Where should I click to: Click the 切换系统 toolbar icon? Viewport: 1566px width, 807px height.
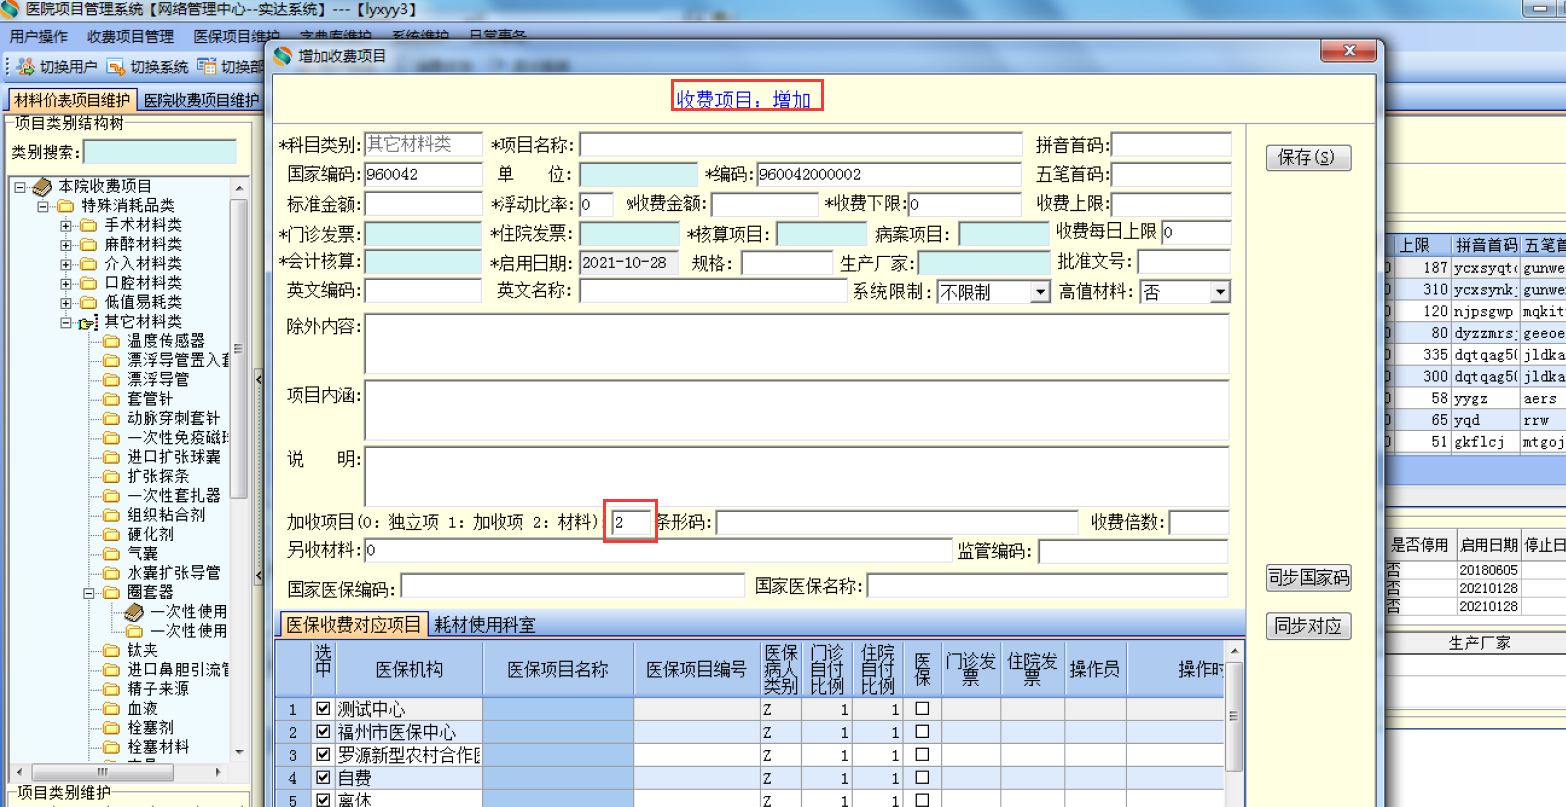116,67
